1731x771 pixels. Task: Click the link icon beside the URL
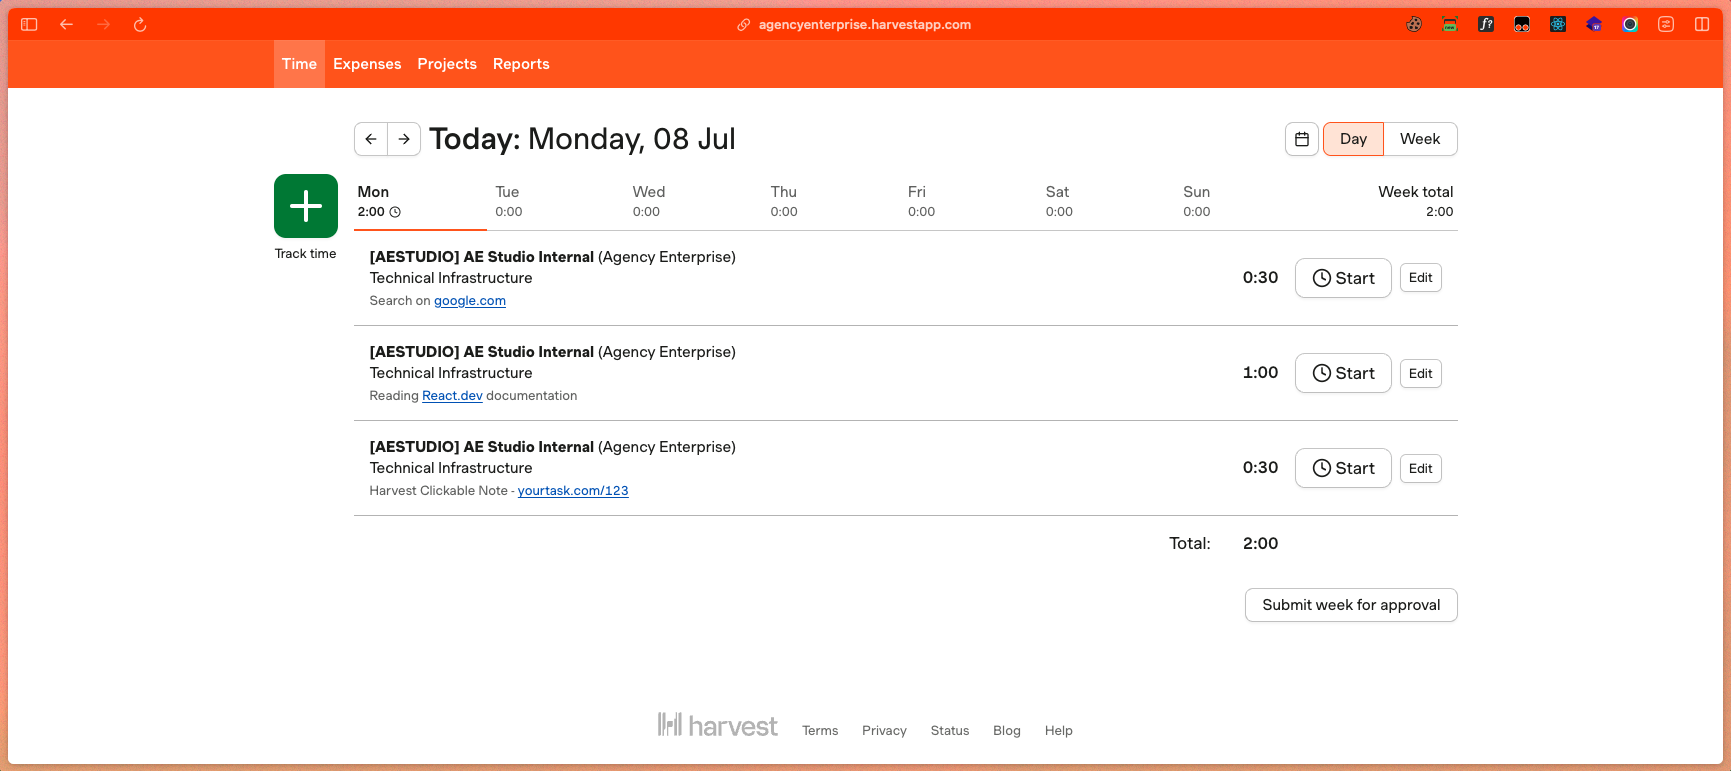click(744, 25)
